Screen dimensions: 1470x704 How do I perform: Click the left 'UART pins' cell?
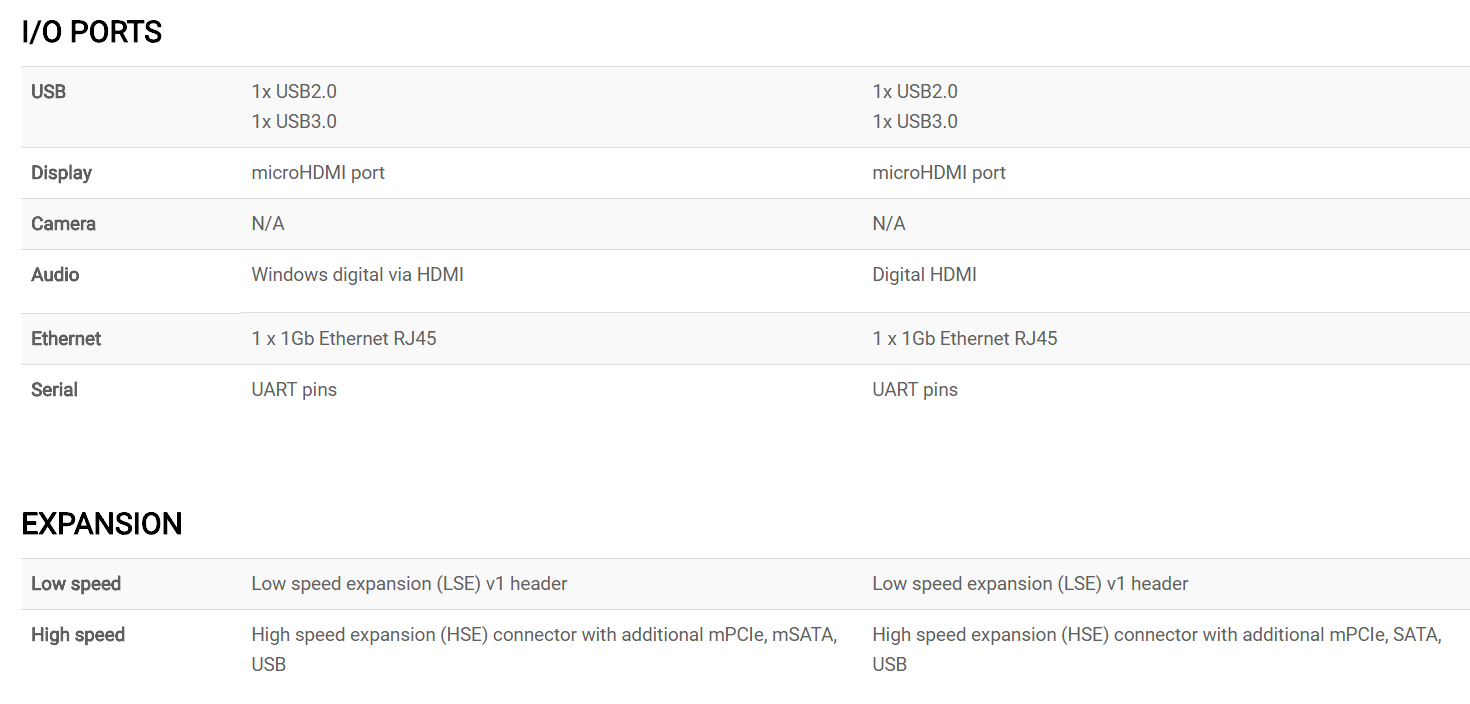(294, 390)
